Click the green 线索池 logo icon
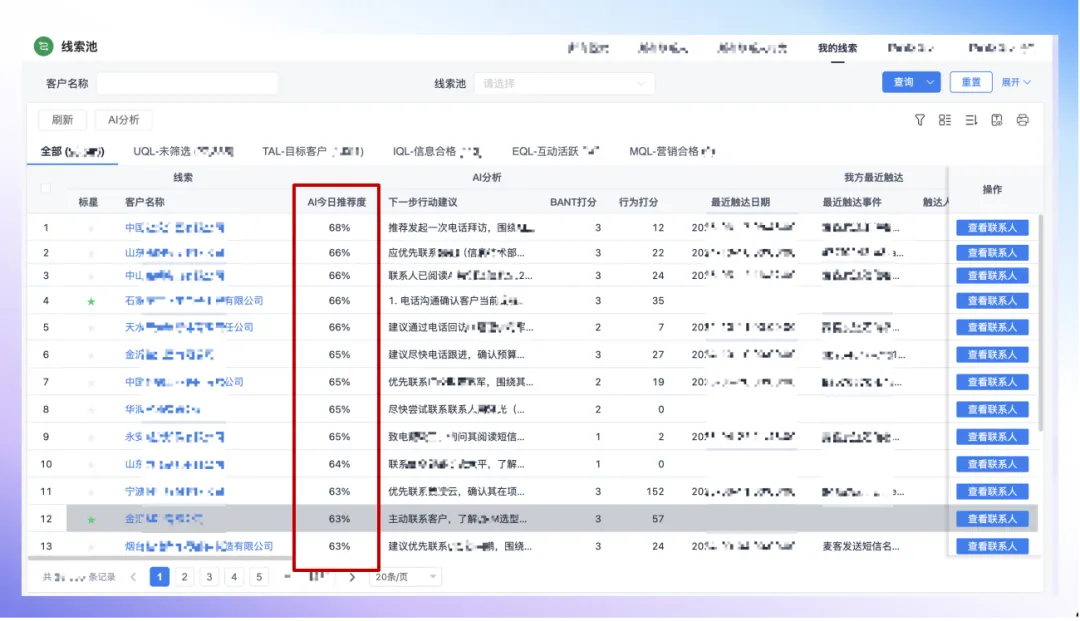Viewport: 1080px width, 621px height. [x=43, y=46]
